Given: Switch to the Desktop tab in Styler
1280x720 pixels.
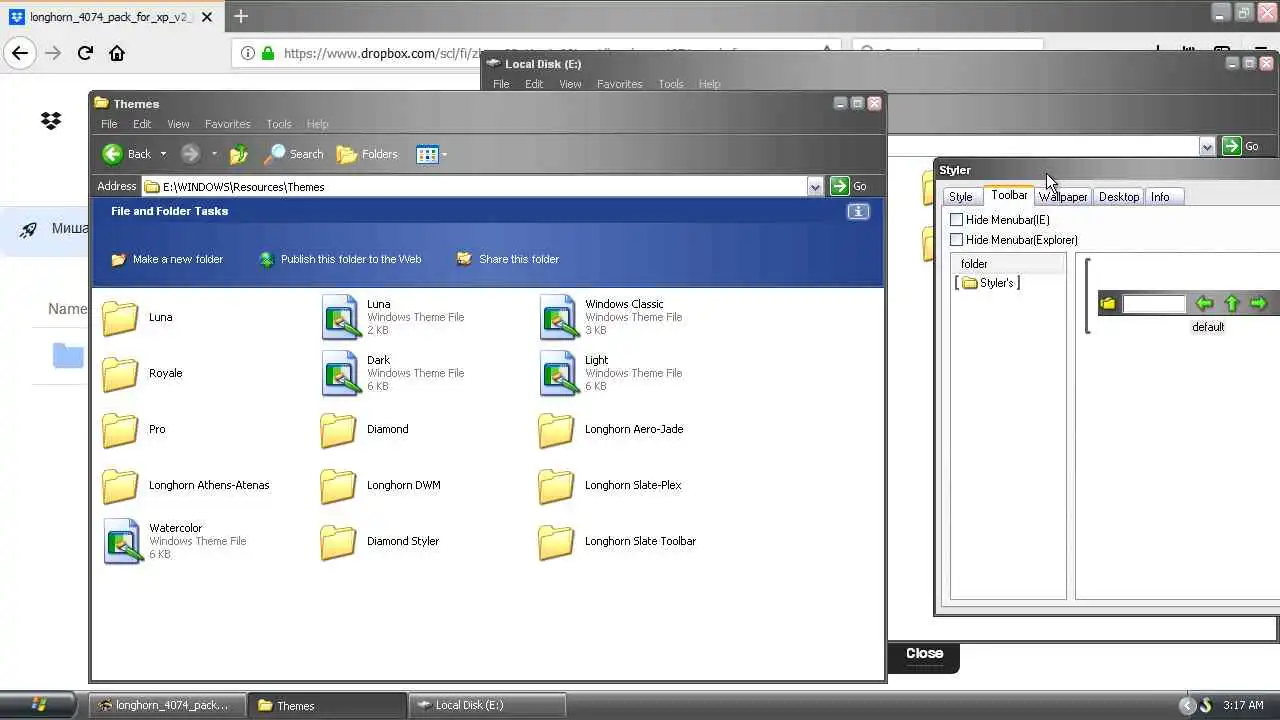Looking at the screenshot, I should pyautogui.click(x=1119, y=197).
